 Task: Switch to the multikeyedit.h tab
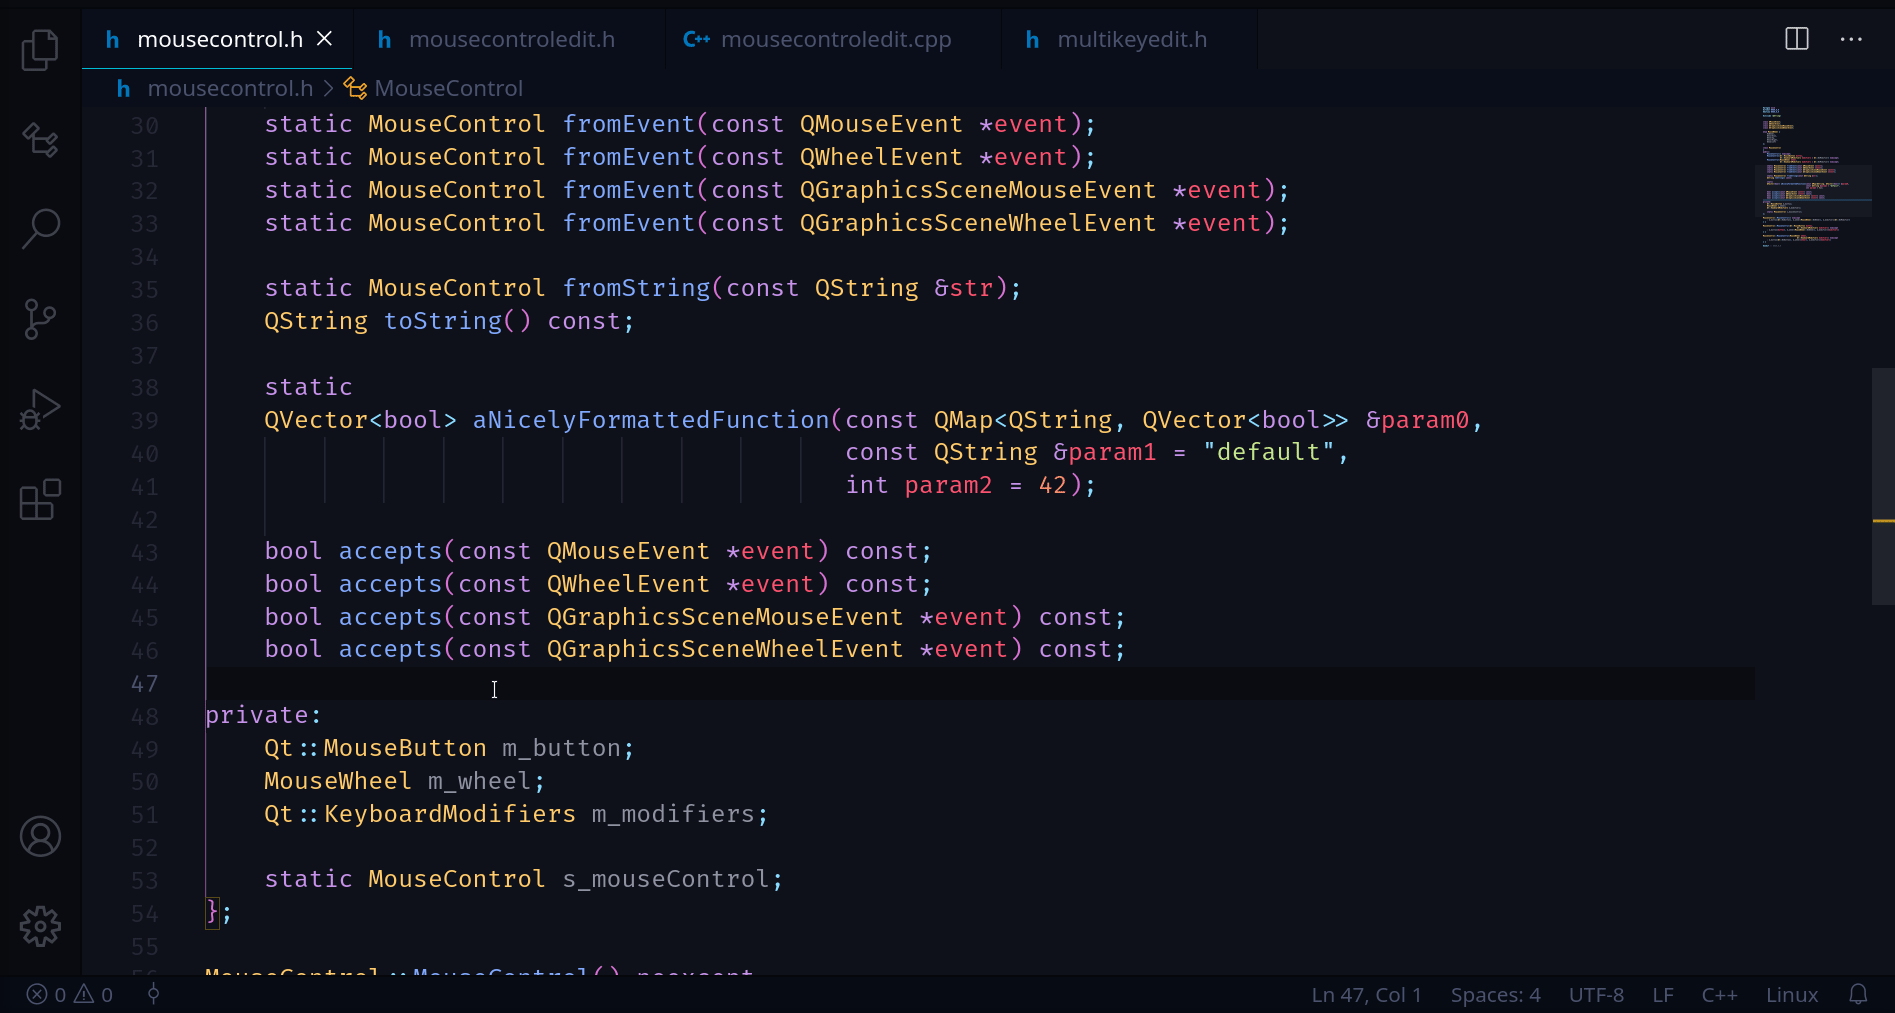pyautogui.click(x=1131, y=39)
